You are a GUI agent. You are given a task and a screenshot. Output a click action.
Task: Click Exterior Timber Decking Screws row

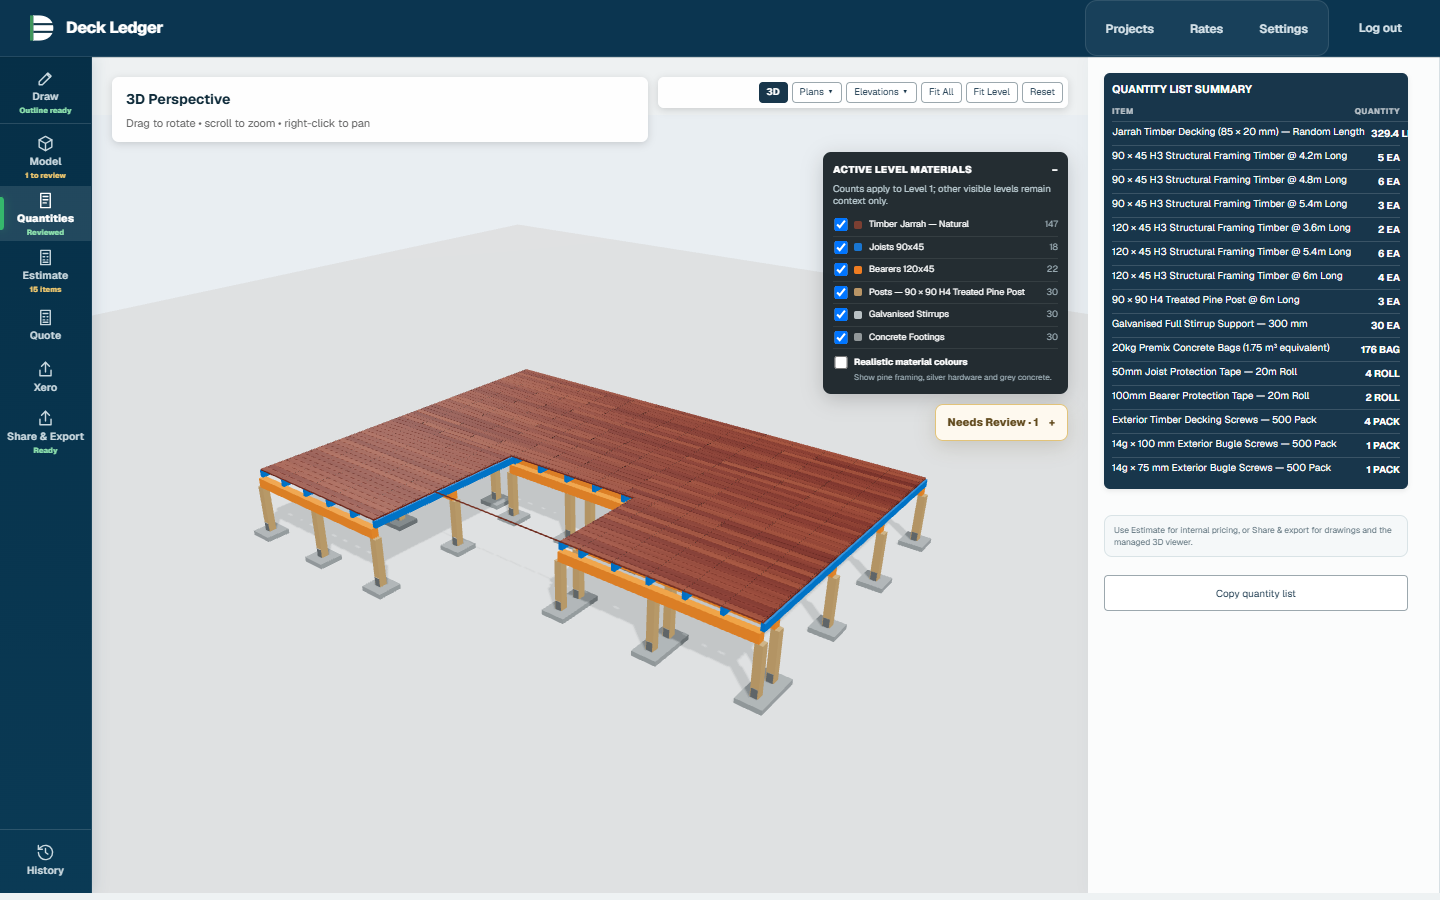[x=1256, y=420]
